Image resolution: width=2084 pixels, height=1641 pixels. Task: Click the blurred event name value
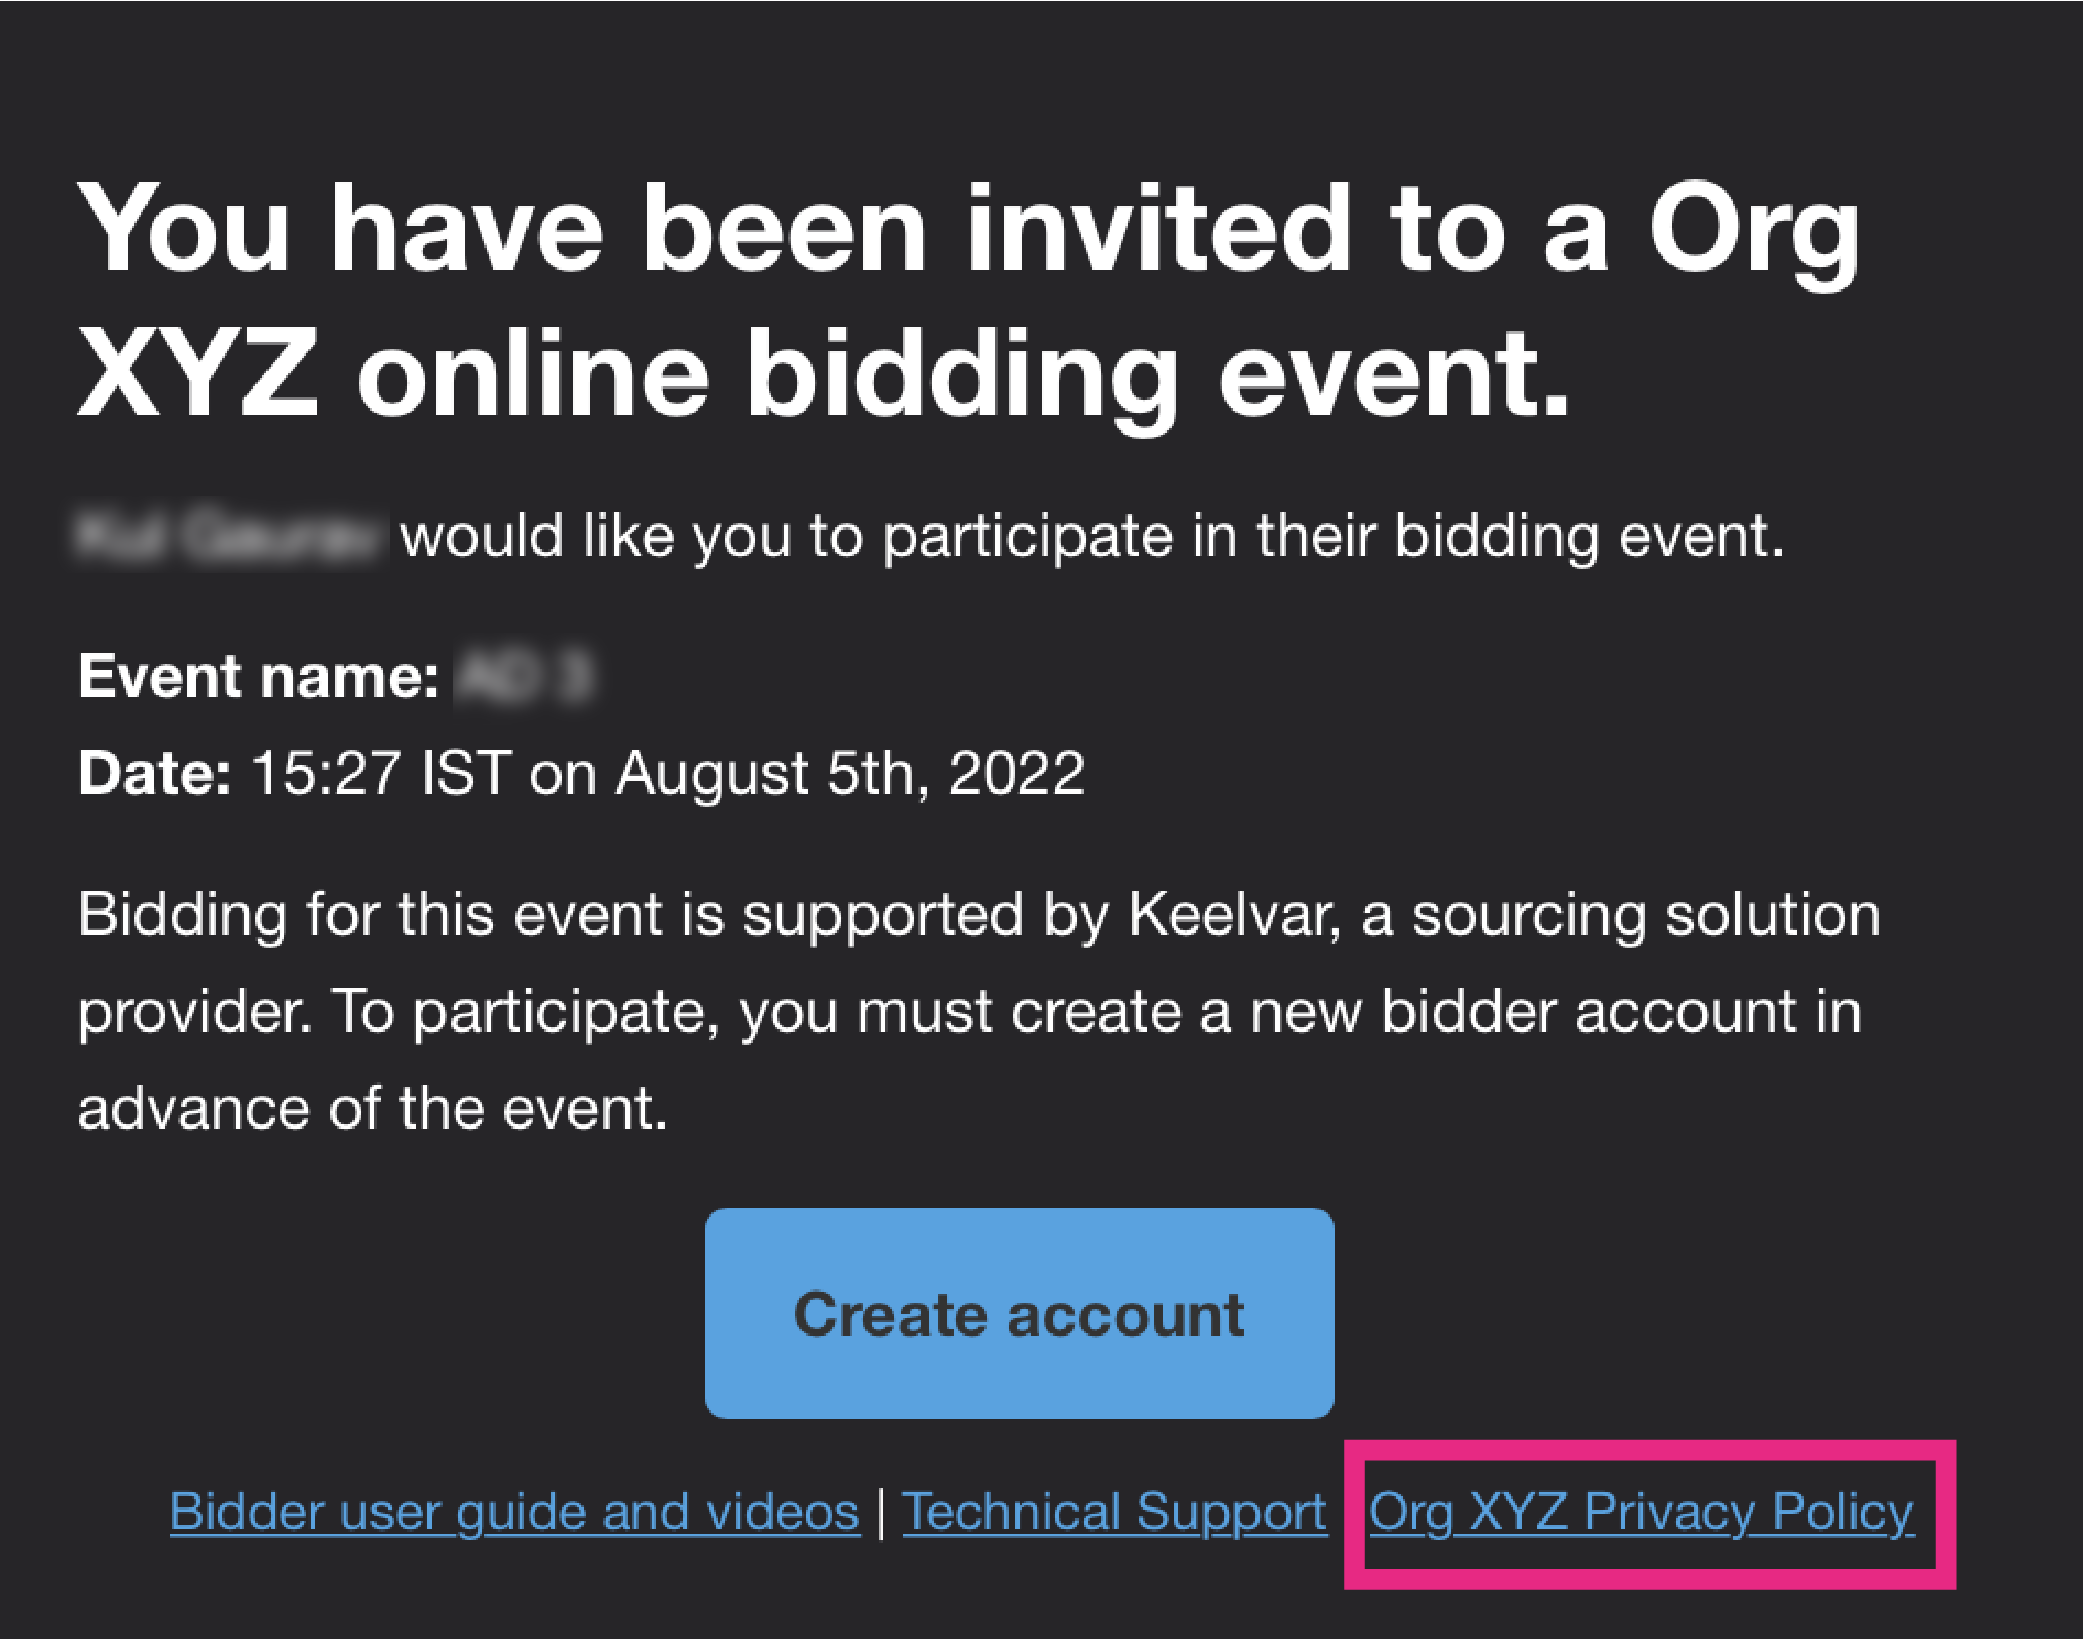525,677
